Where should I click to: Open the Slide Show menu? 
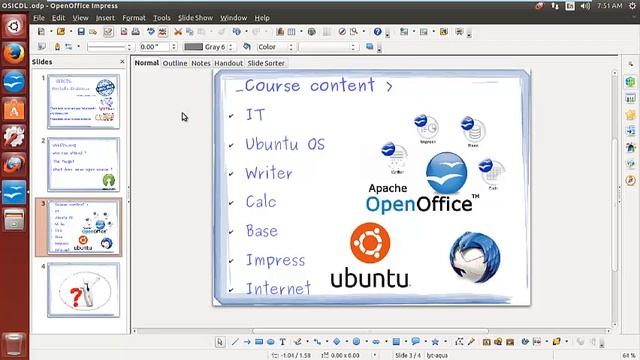coord(196,18)
